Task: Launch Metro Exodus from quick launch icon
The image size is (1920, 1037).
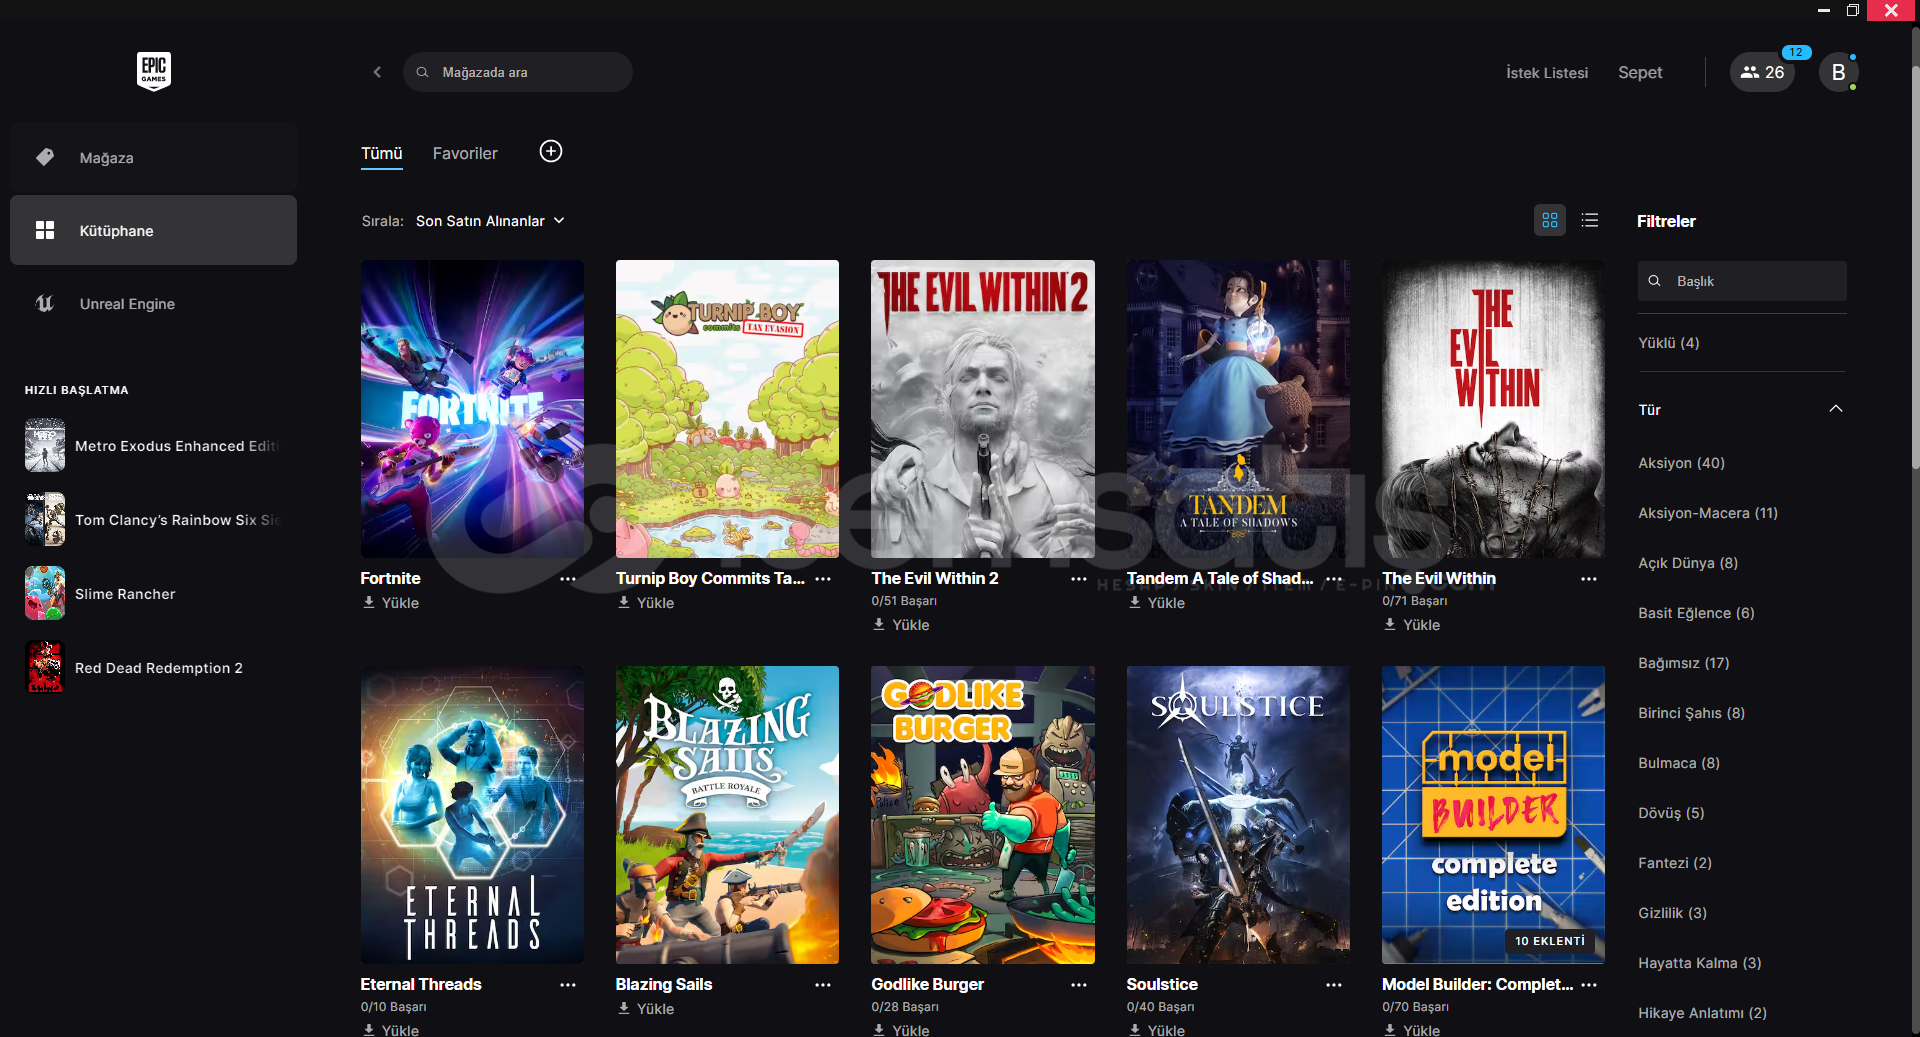Action: (x=45, y=445)
